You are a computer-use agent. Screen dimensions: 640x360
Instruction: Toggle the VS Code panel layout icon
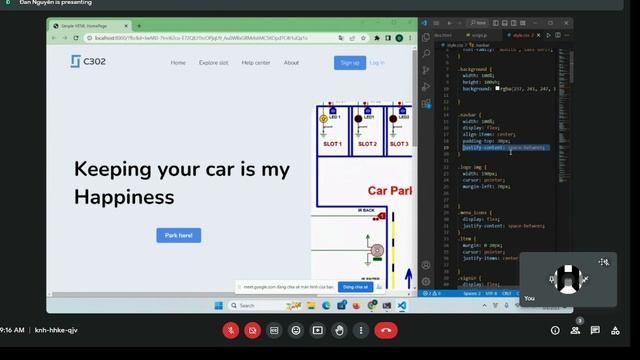coord(504,23)
